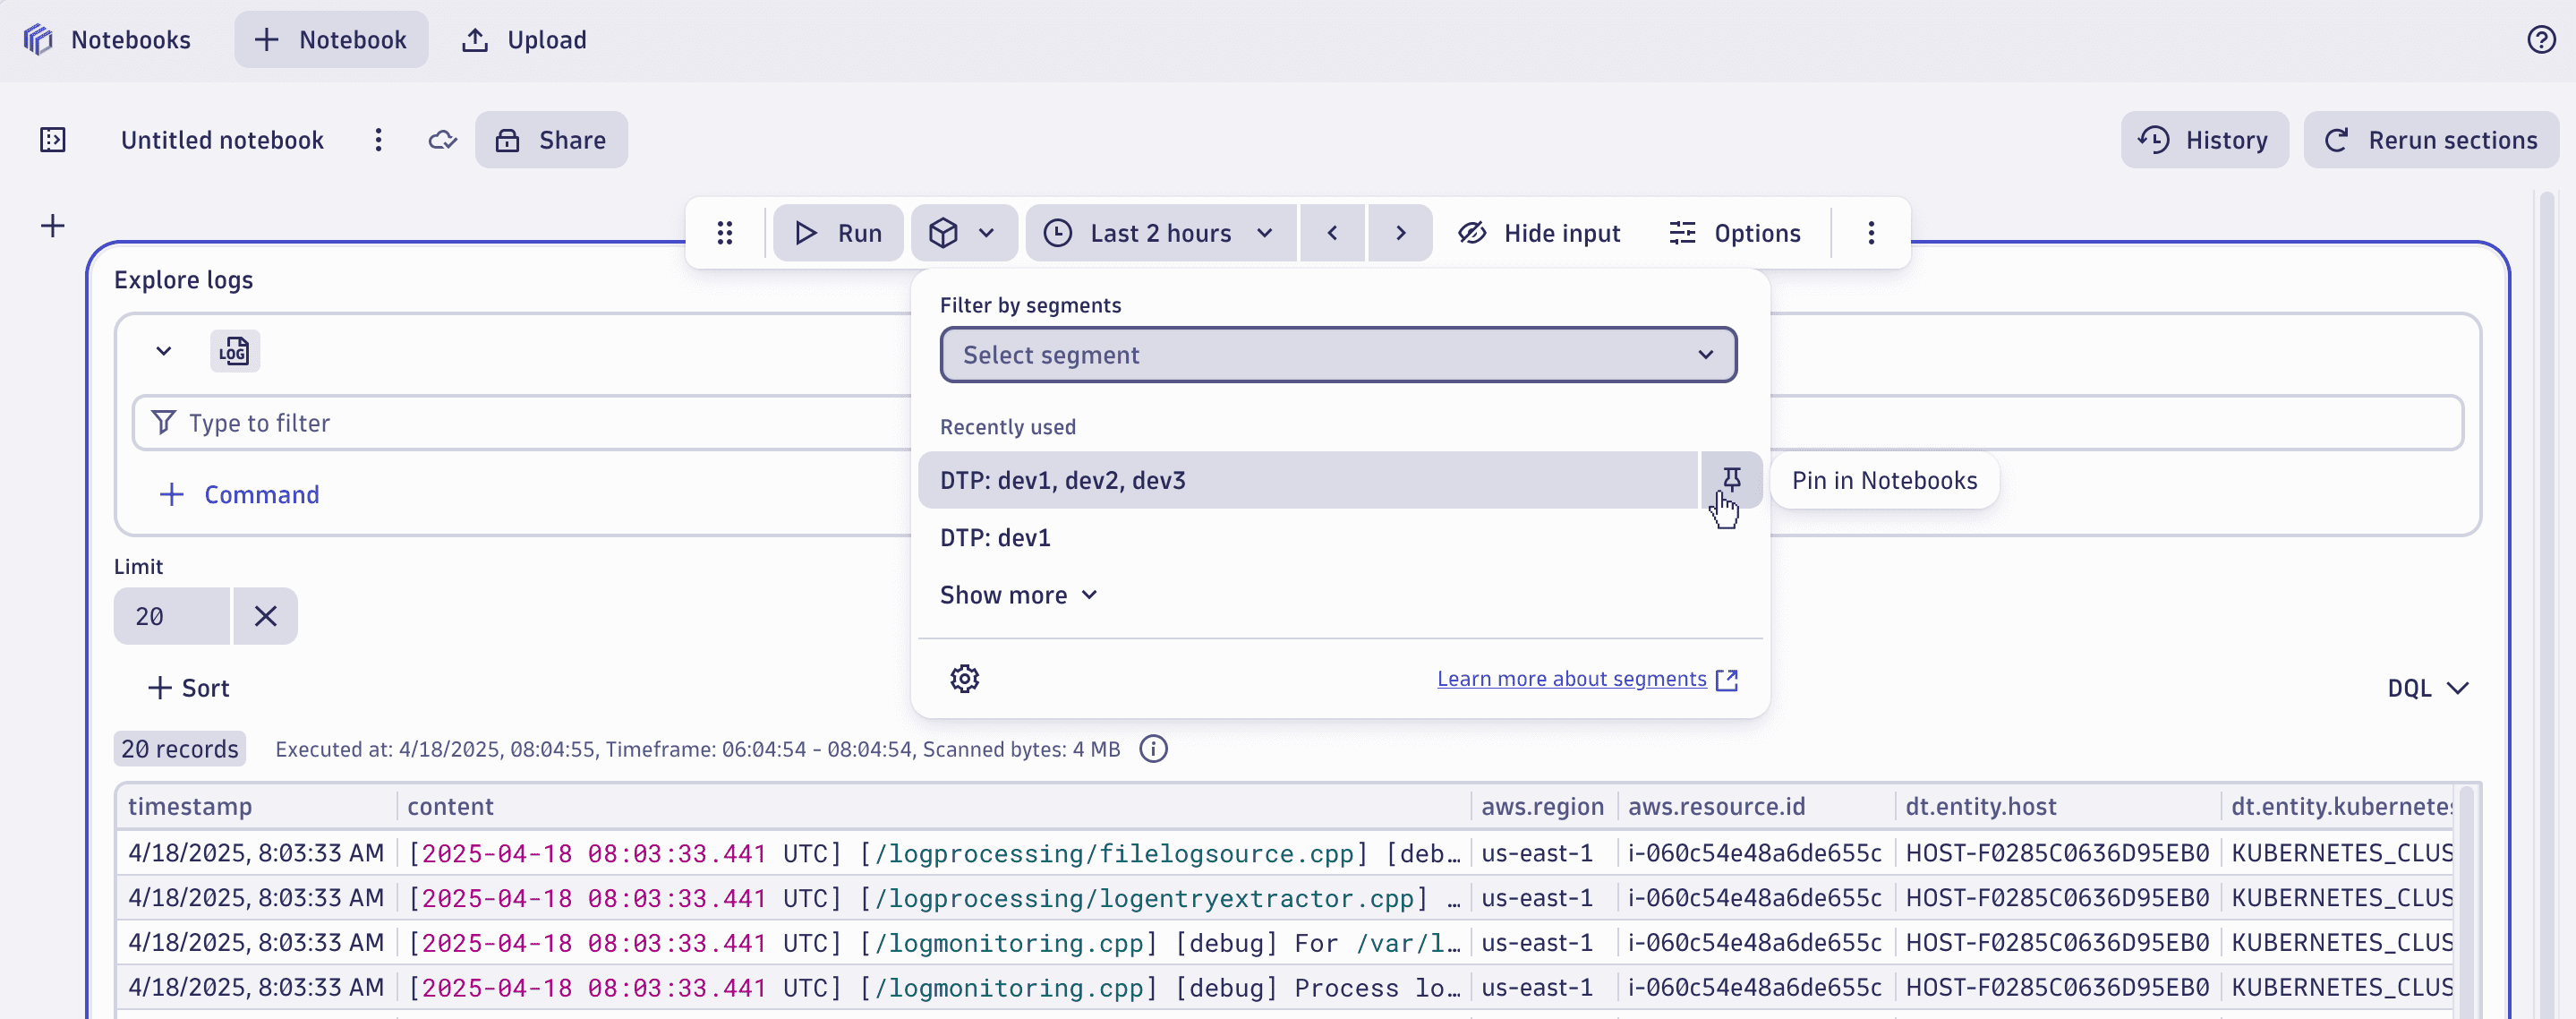Open the help question mark icon
This screenshot has height=1019, width=2576.
2541,40
